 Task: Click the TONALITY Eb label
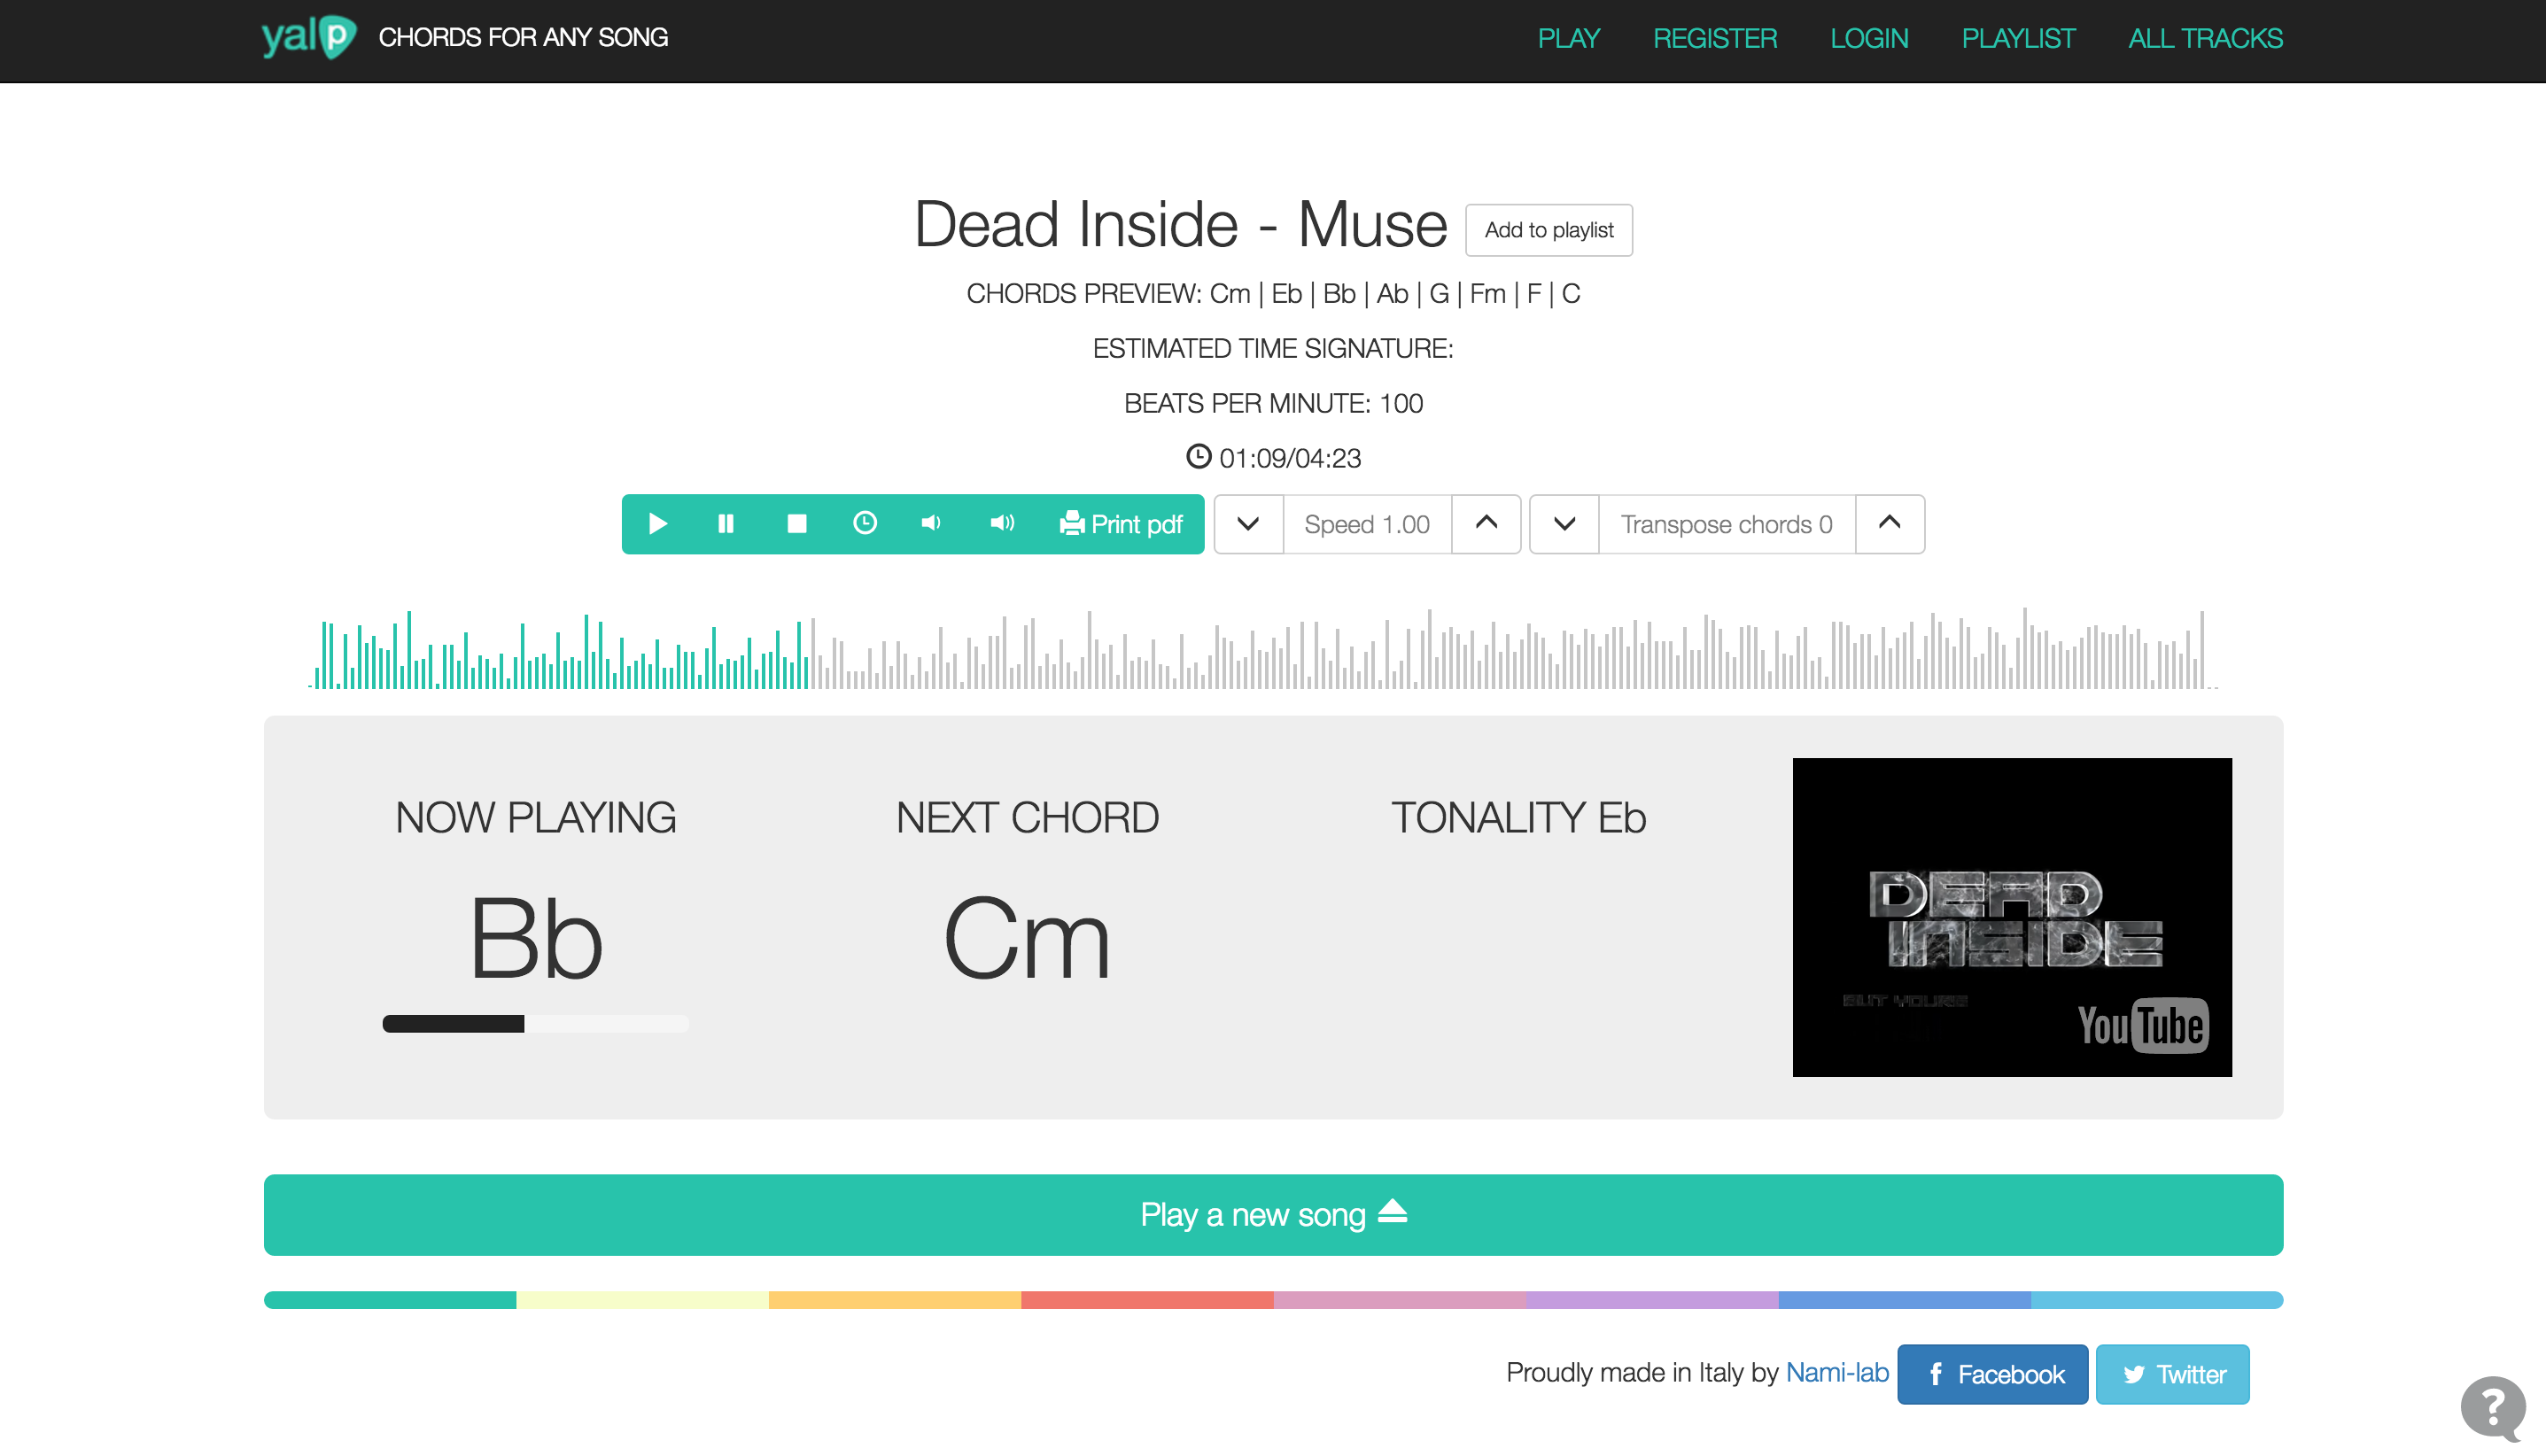pyautogui.click(x=1518, y=818)
